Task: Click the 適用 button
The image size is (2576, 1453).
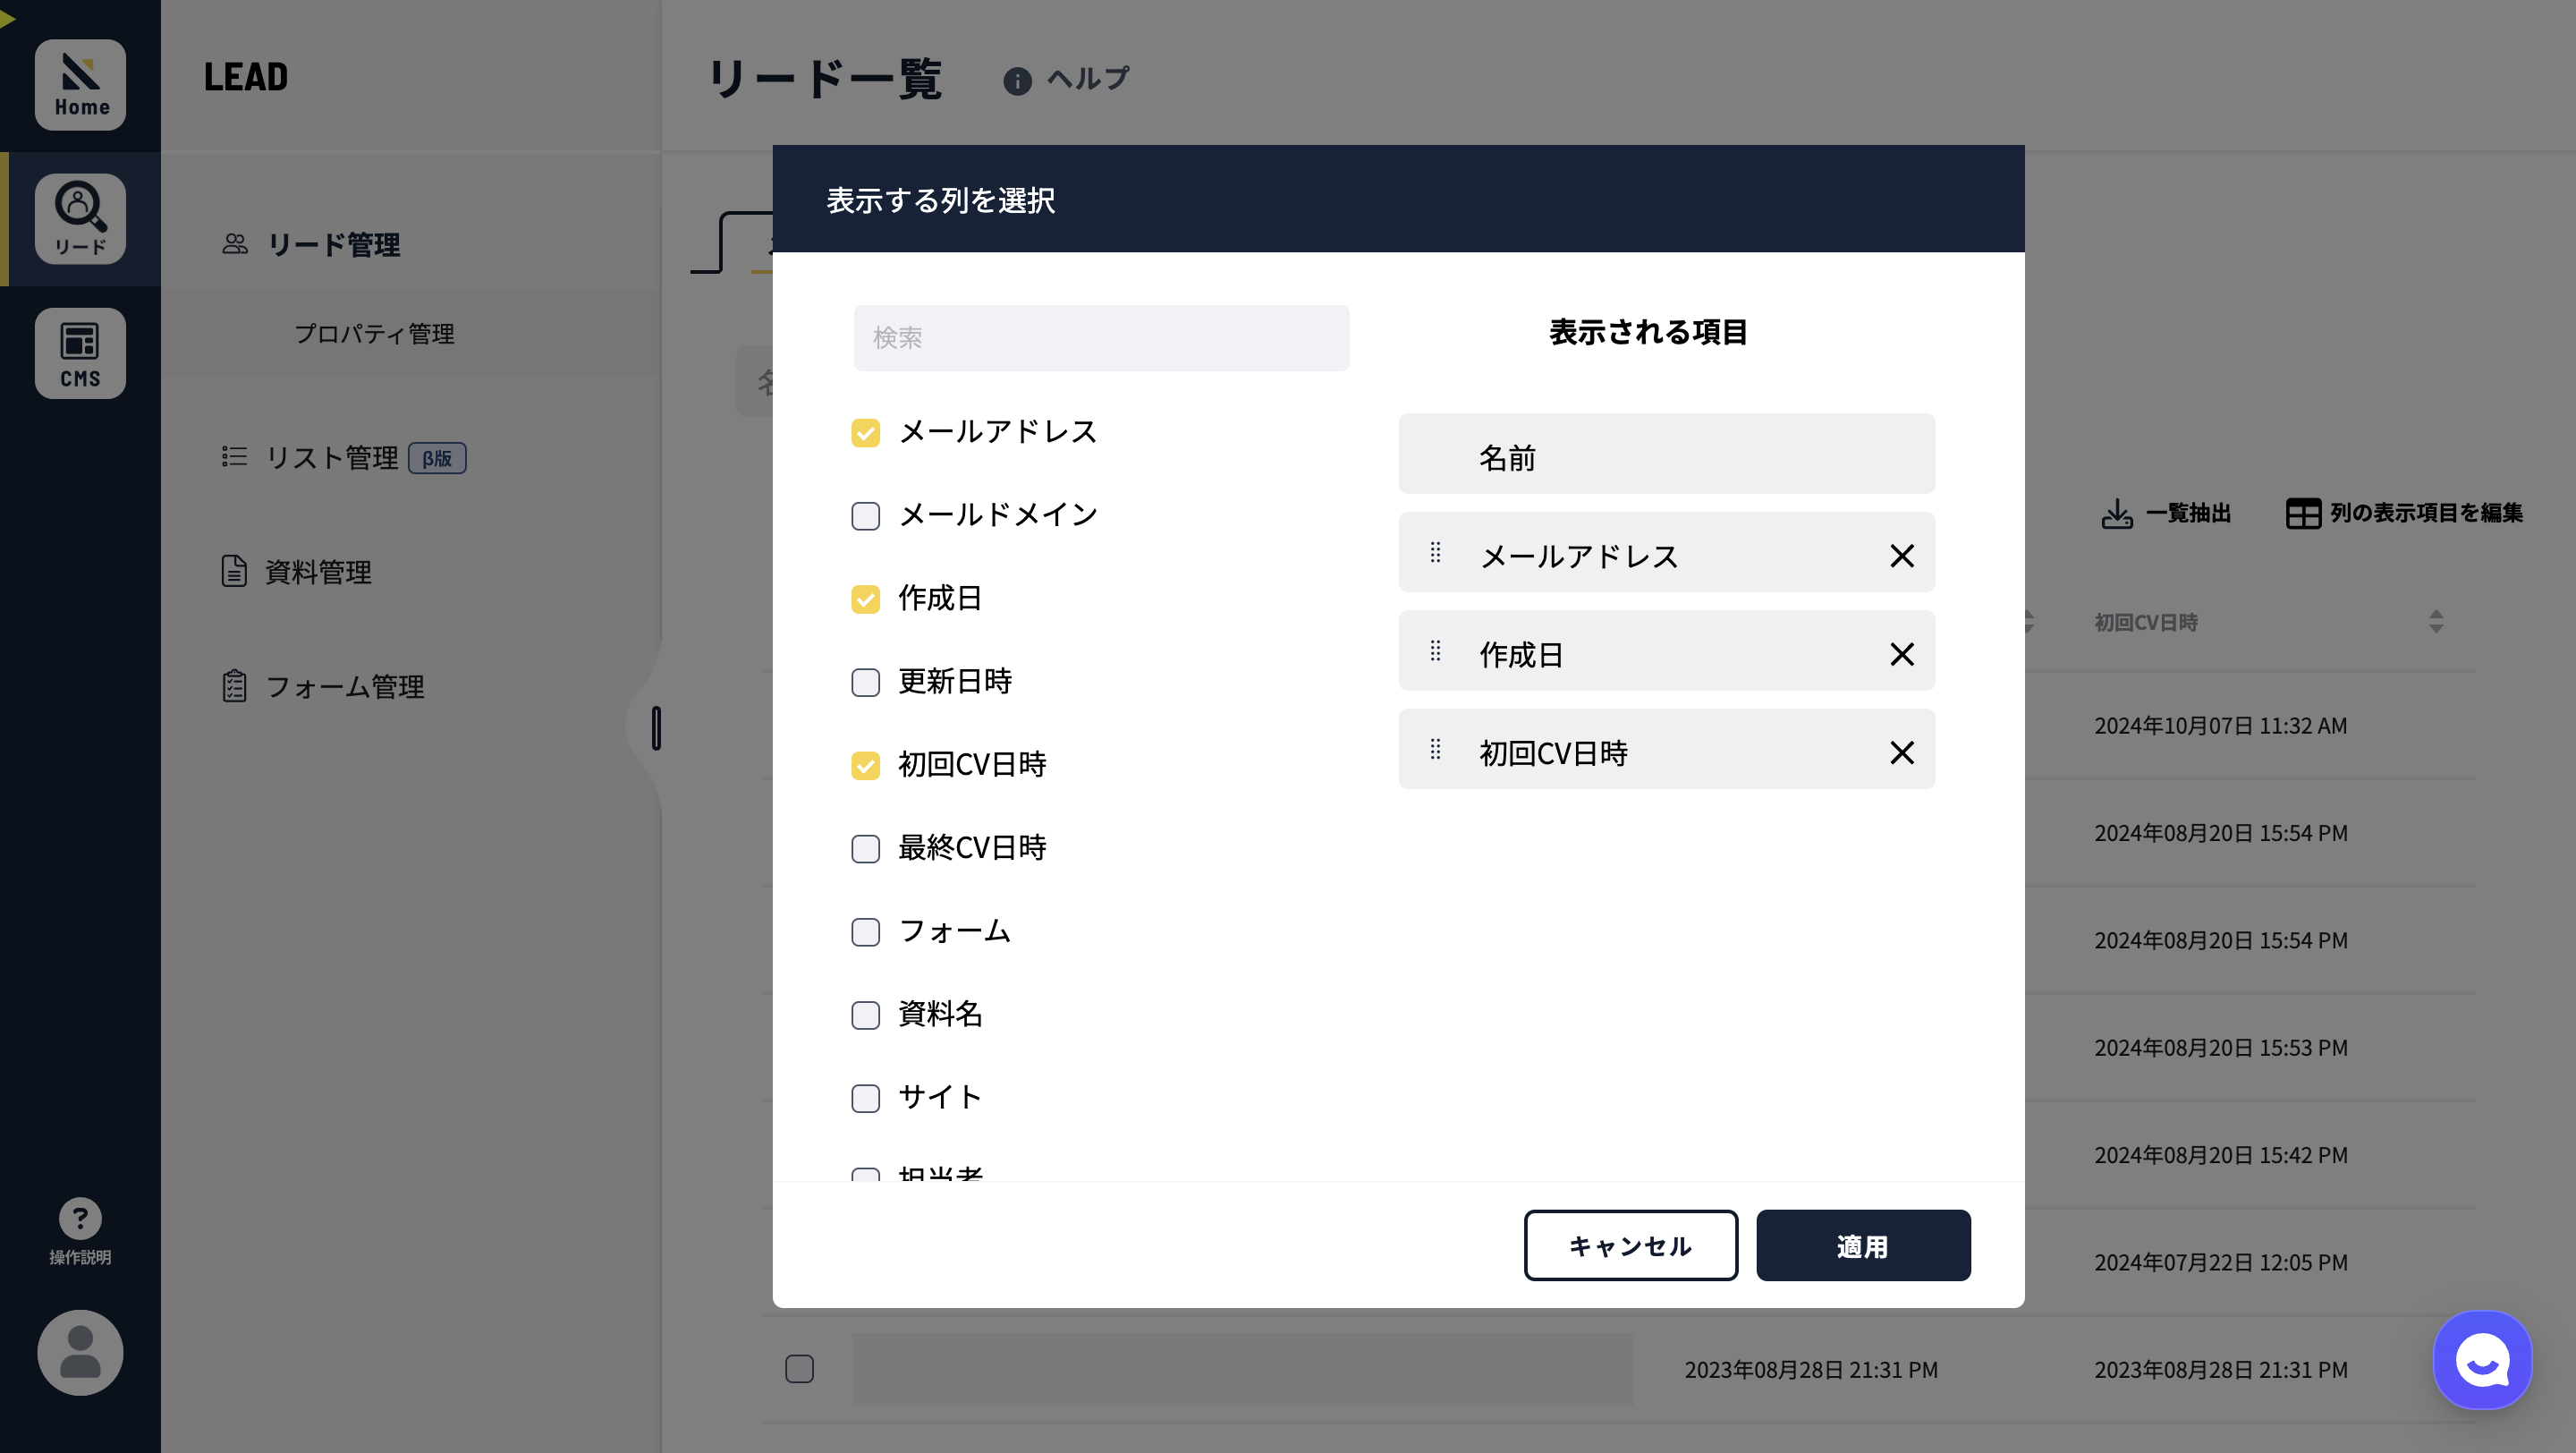Action: tap(1863, 1245)
